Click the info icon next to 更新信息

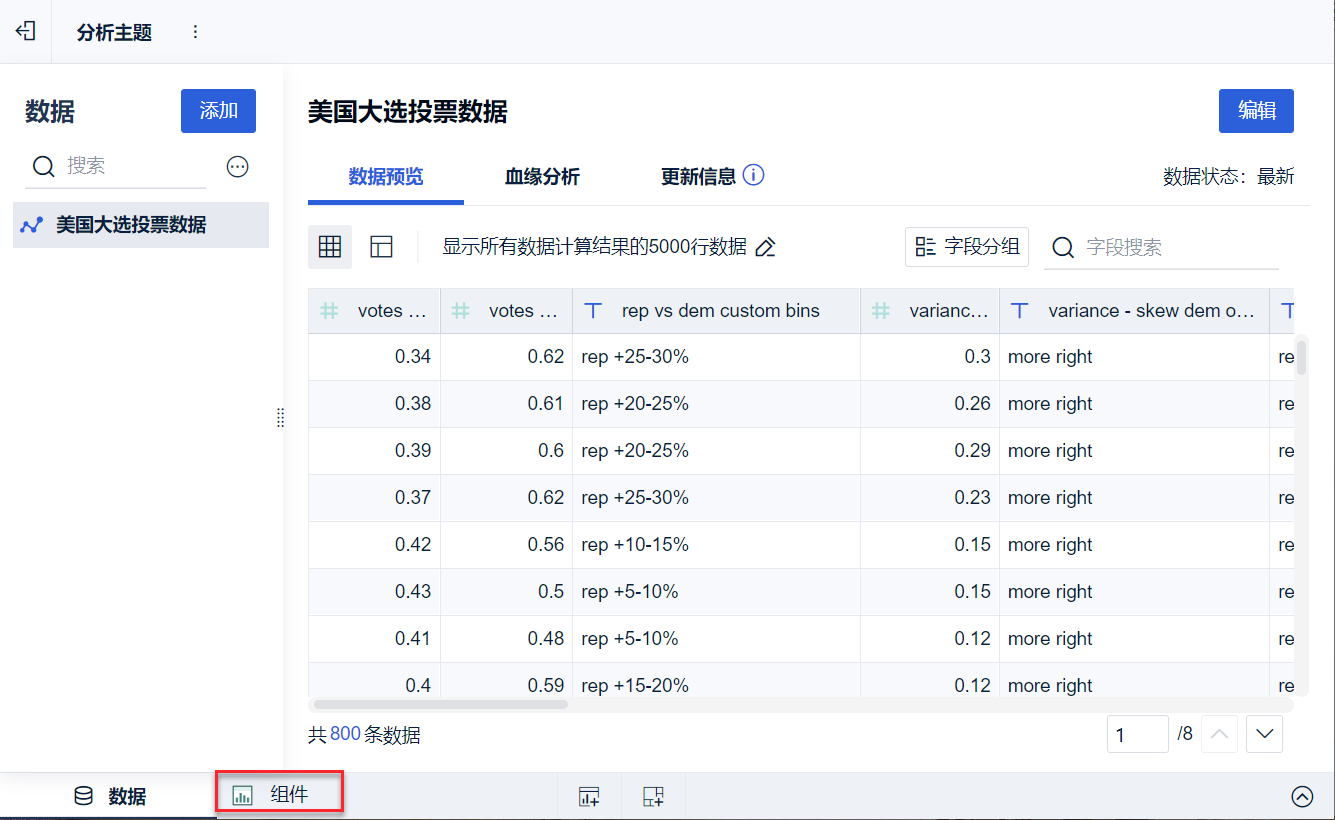(x=754, y=176)
